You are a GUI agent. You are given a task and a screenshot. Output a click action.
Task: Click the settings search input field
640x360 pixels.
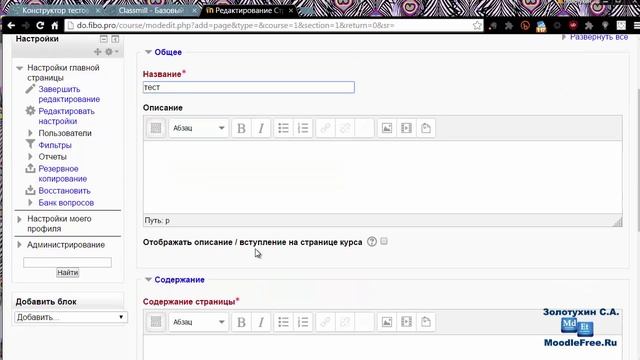point(67,262)
